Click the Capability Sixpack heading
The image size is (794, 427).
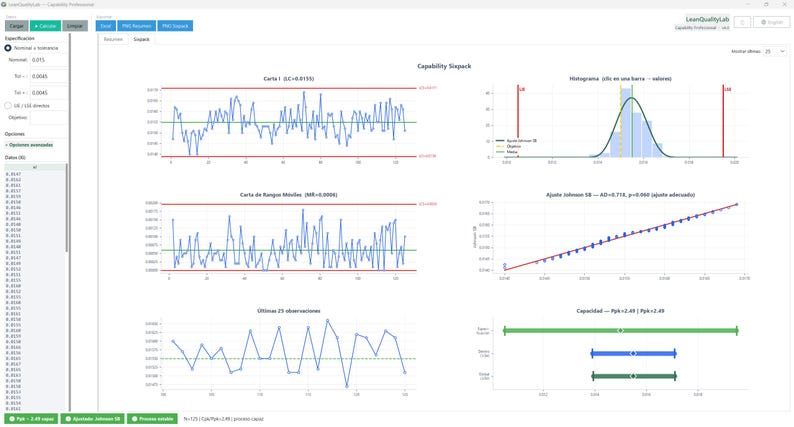click(444, 66)
